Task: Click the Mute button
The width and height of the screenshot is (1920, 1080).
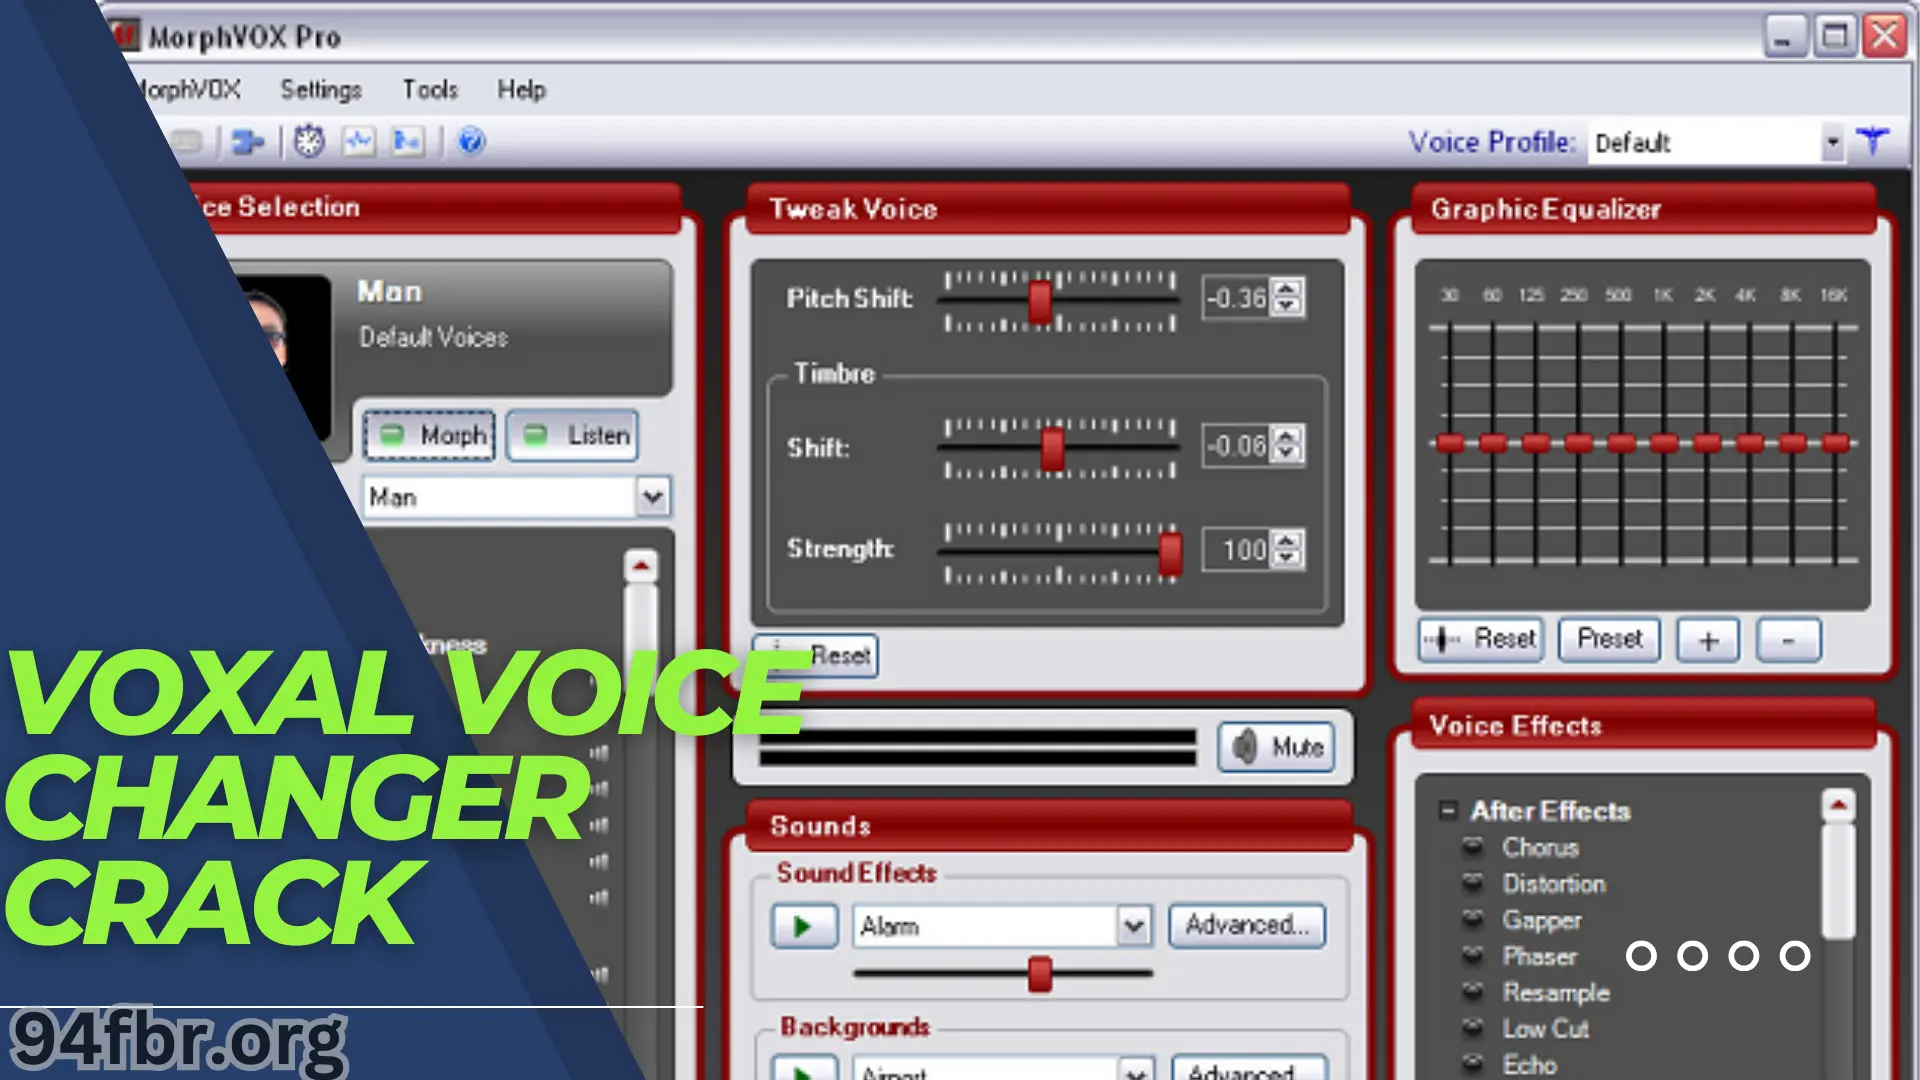Action: click(1276, 747)
